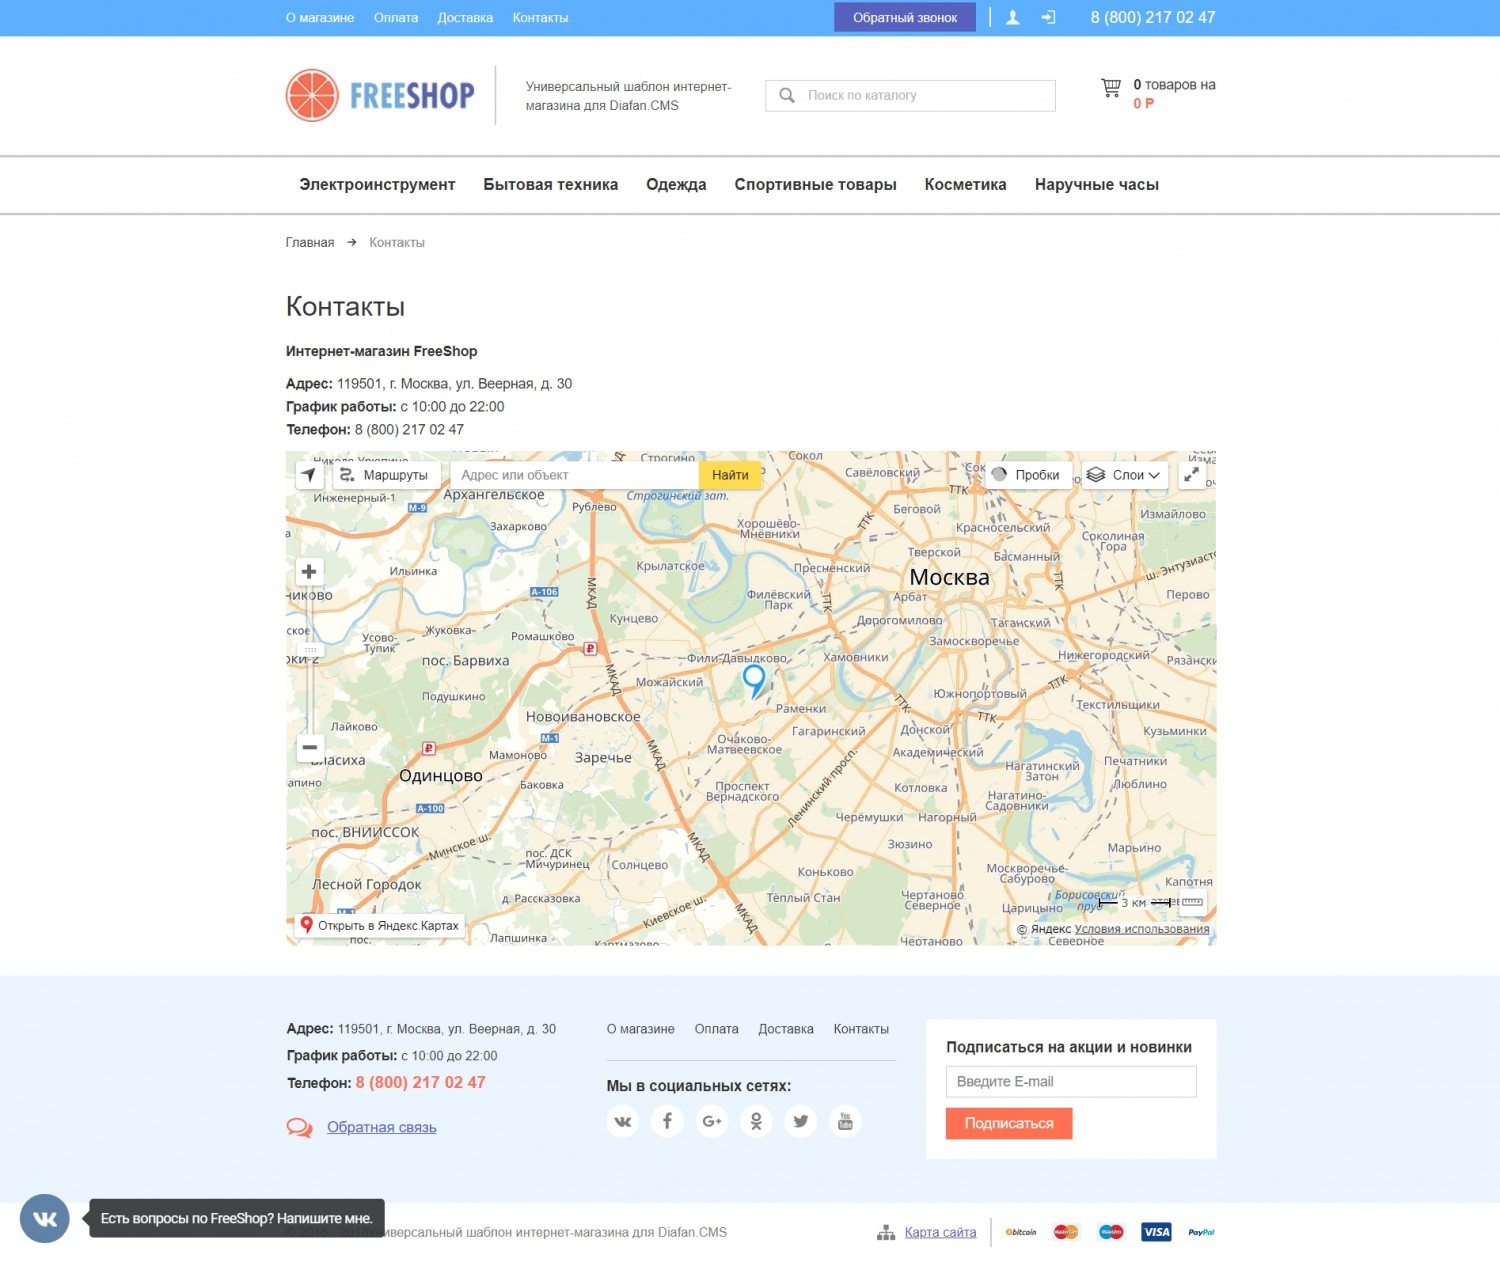Click the VK chat widget round button
This screenshot has height=1266, width=1500.
click(45, 1218)
